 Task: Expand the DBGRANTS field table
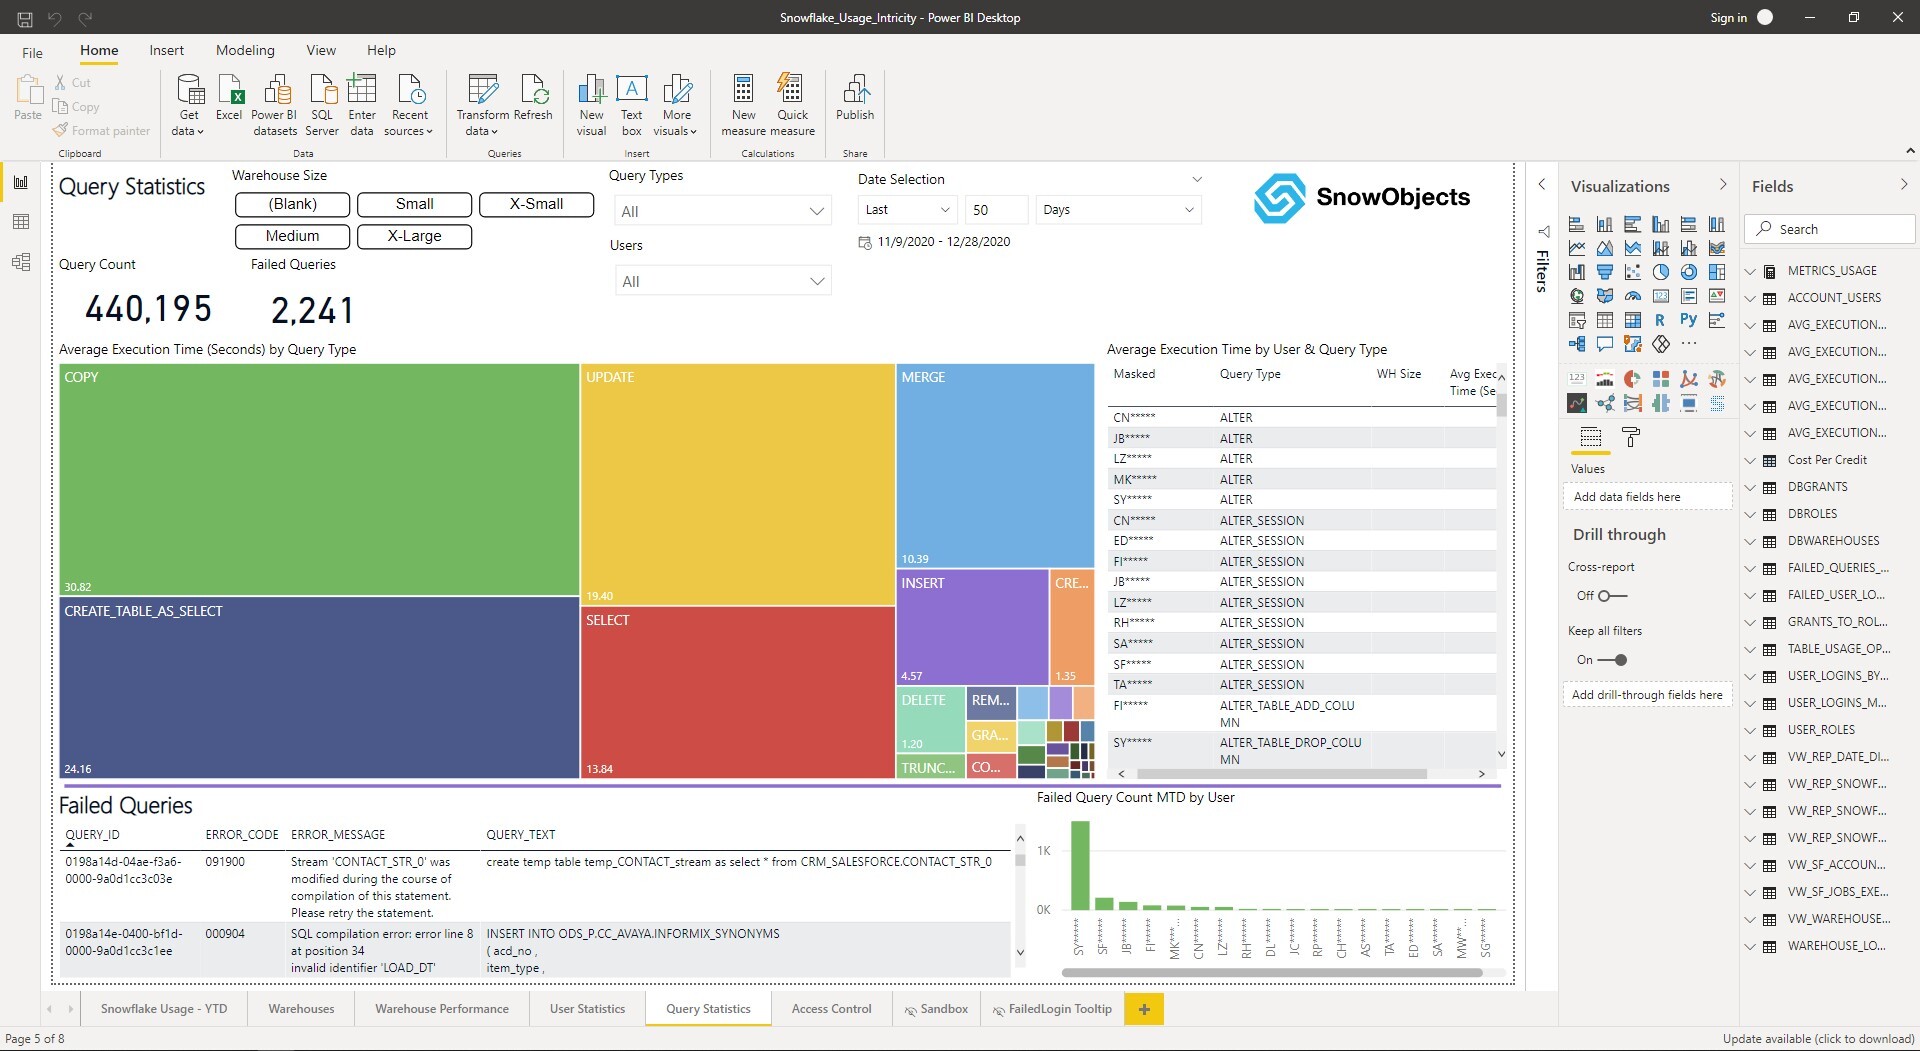(1750, 487)
